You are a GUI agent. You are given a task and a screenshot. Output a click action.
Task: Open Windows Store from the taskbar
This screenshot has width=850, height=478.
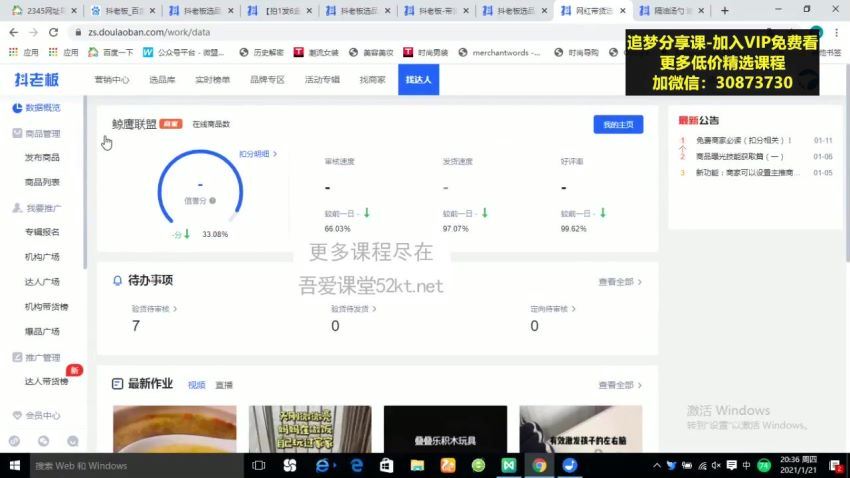point(387,466)
